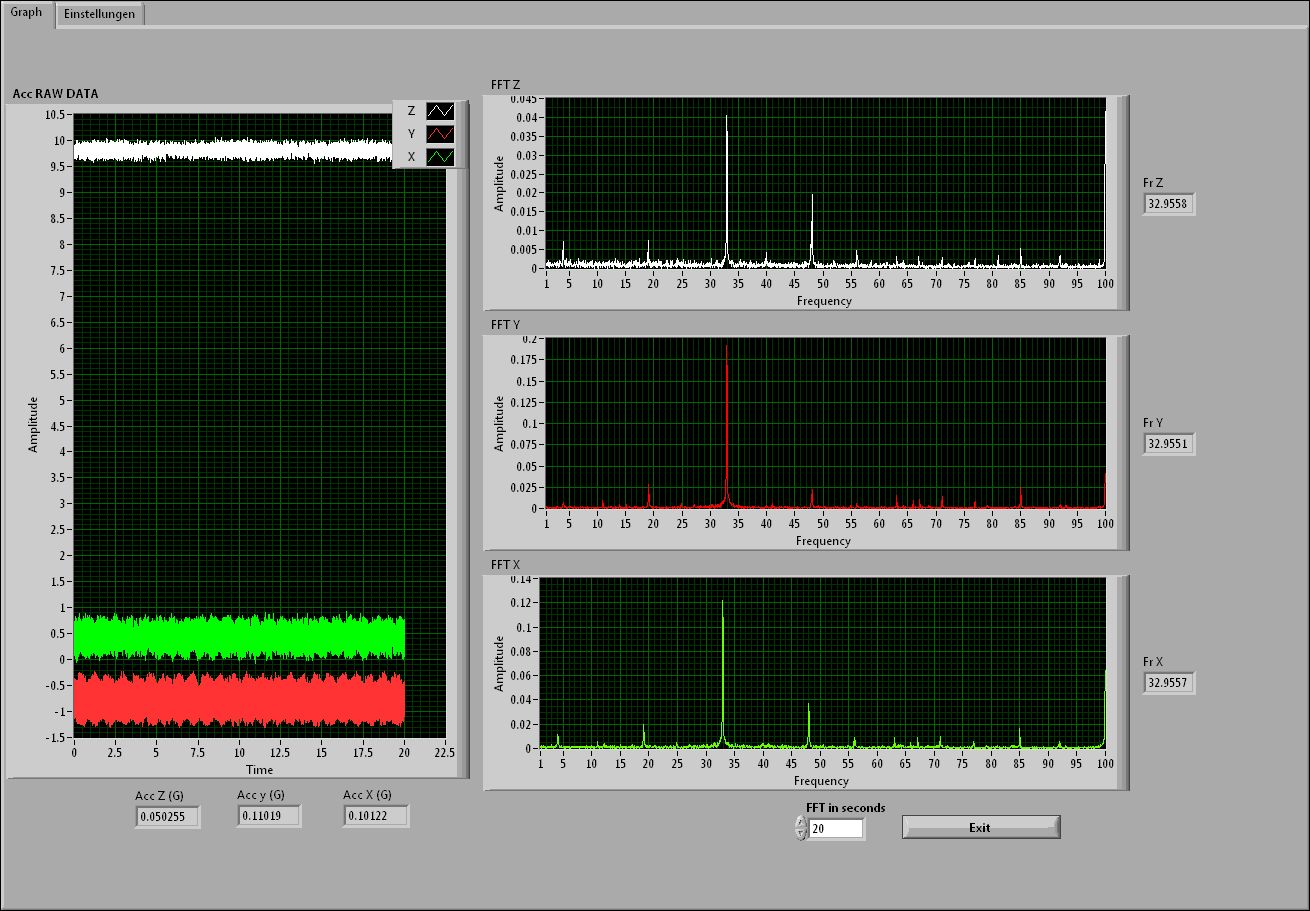Decrease FFT in seconds with down arrow
The height and width of the screenshot is (911, 1310).
[x=800, y=834]
